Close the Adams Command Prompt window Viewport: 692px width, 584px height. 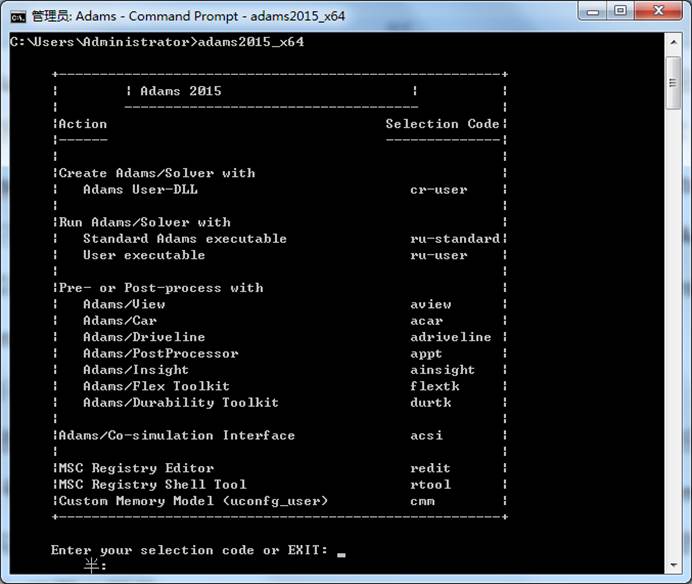tap(659, 11)
